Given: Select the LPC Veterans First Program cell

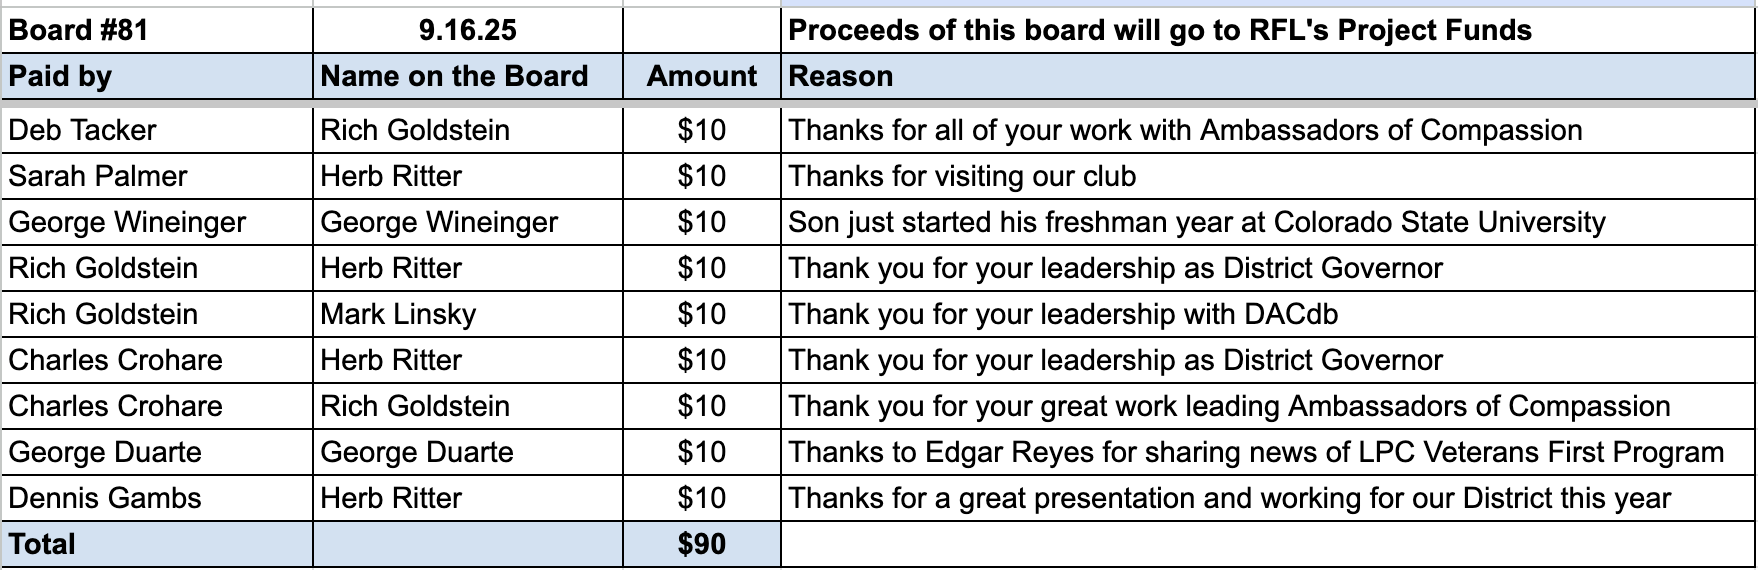Looking at the screenshot, I should pos(1268,452).
